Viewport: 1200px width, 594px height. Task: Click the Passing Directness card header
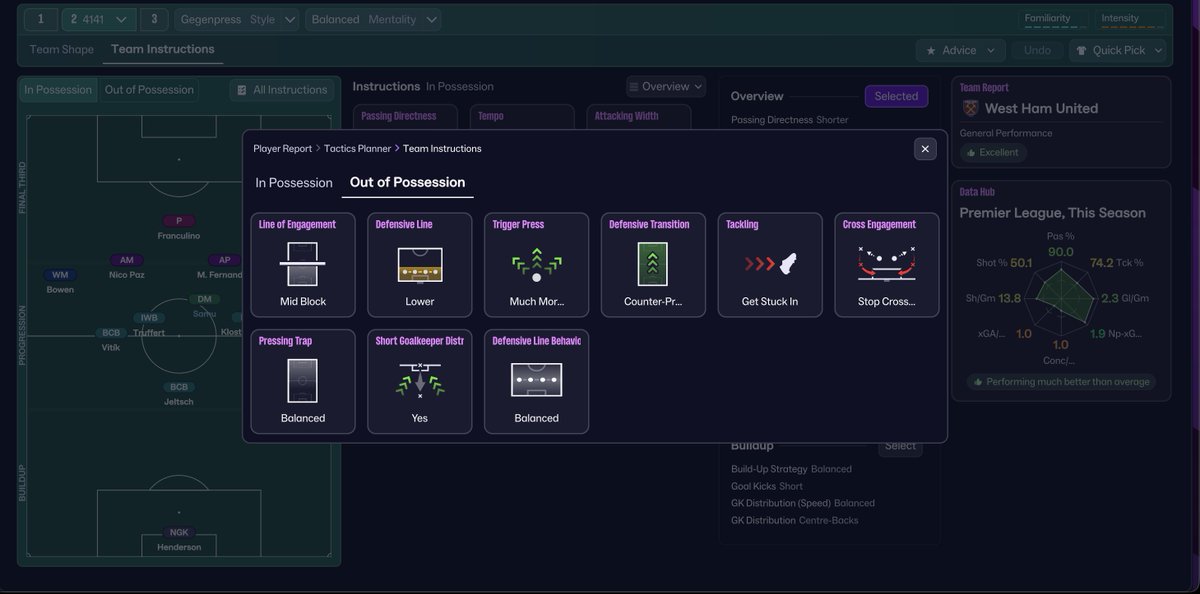(x=399, y=116)
